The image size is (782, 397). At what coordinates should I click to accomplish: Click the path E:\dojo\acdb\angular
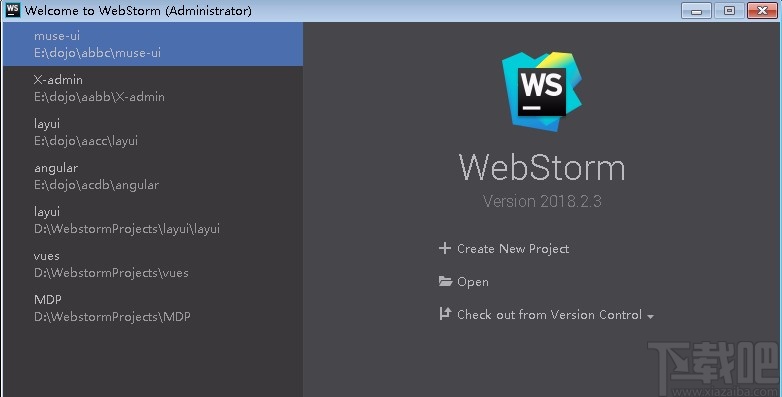pyautogui.click(x=96, y=185)
